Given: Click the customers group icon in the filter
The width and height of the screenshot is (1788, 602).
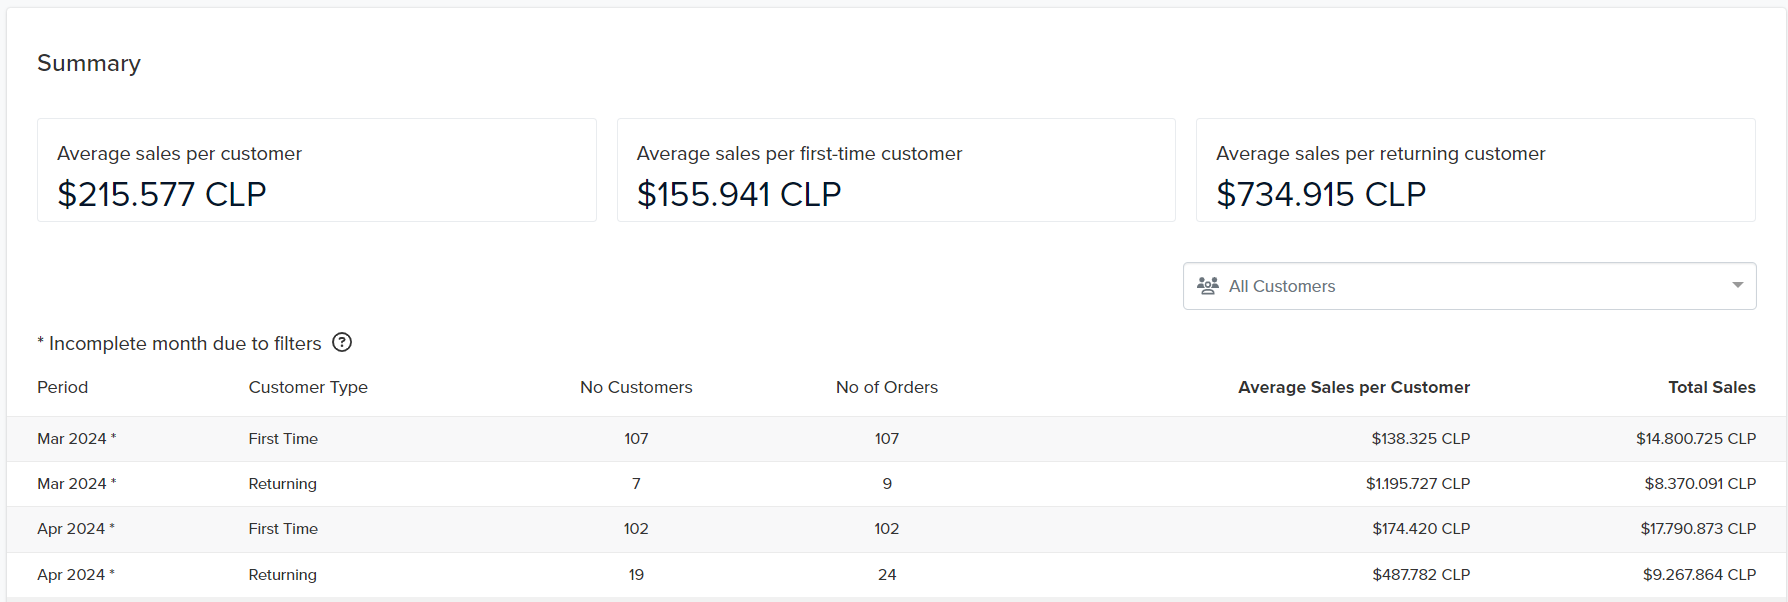Looking at the screenshot, I should (x=1208, y=286).
